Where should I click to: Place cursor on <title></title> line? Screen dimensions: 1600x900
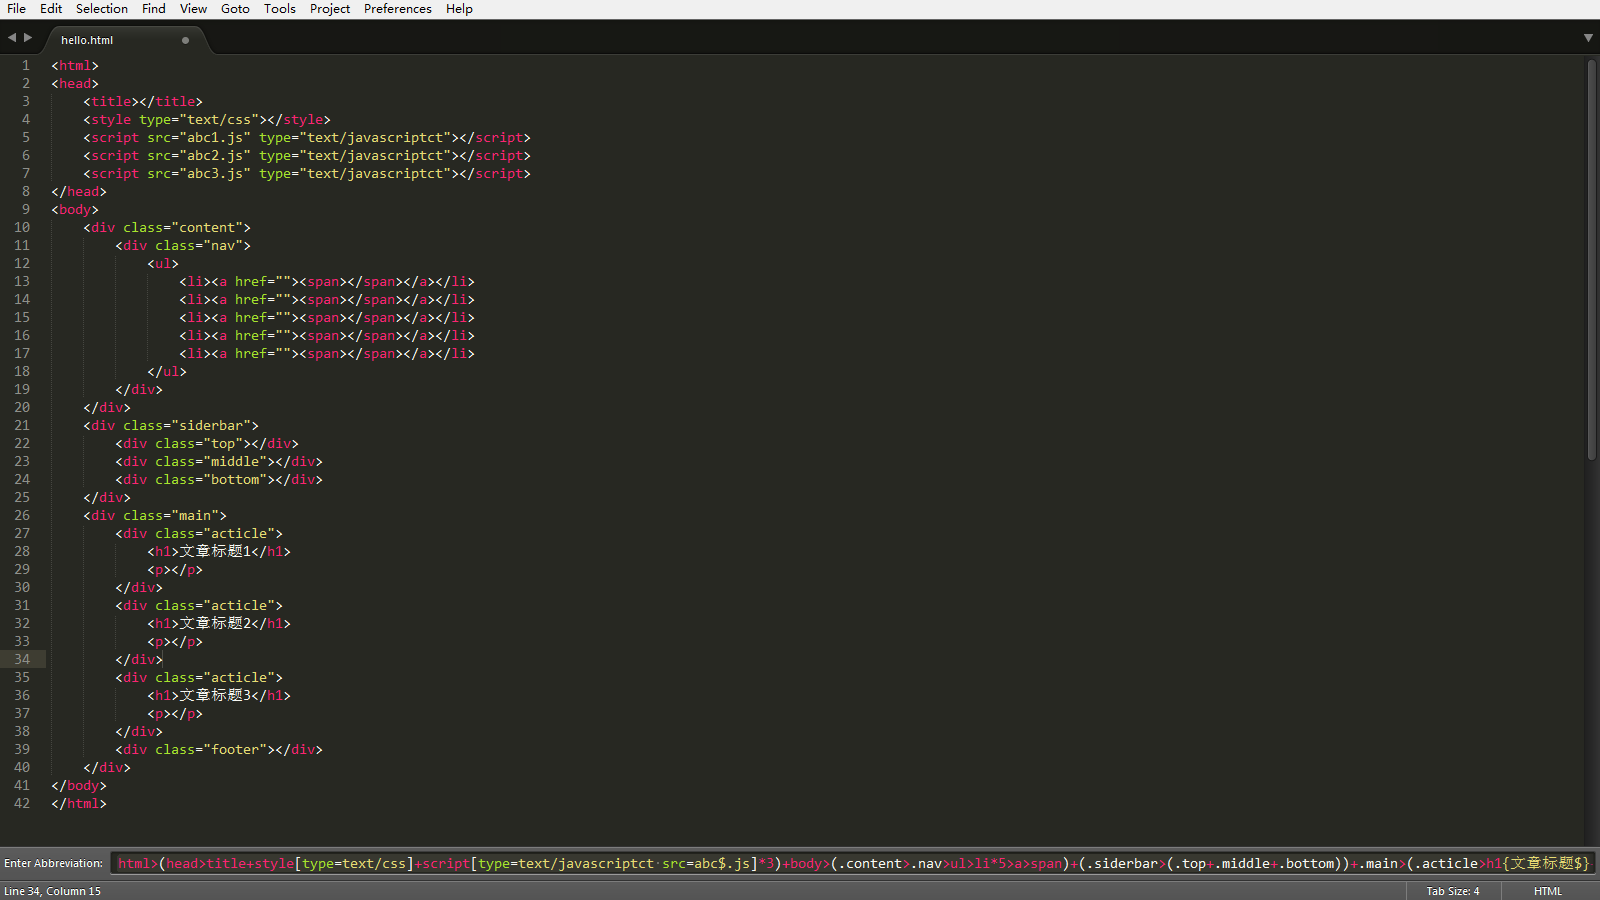tap(143, 101)
